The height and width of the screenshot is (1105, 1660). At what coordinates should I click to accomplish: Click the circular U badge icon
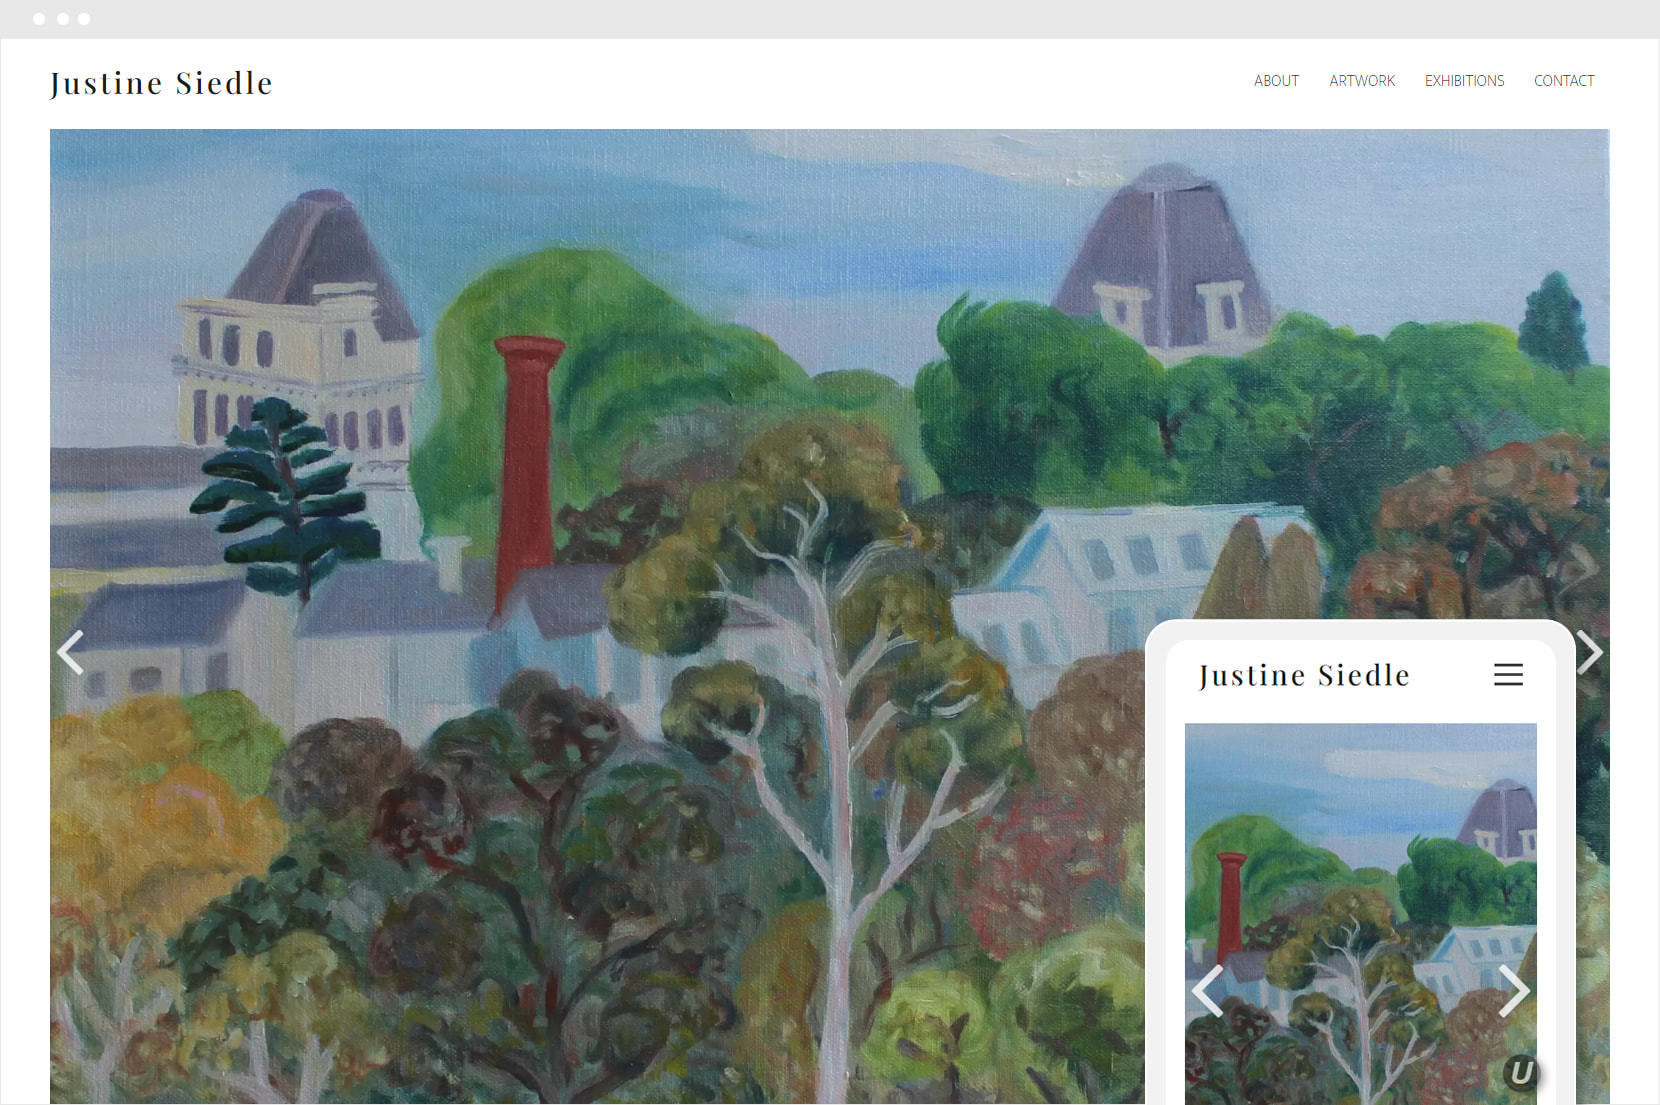click(x=1521, y=1073)
